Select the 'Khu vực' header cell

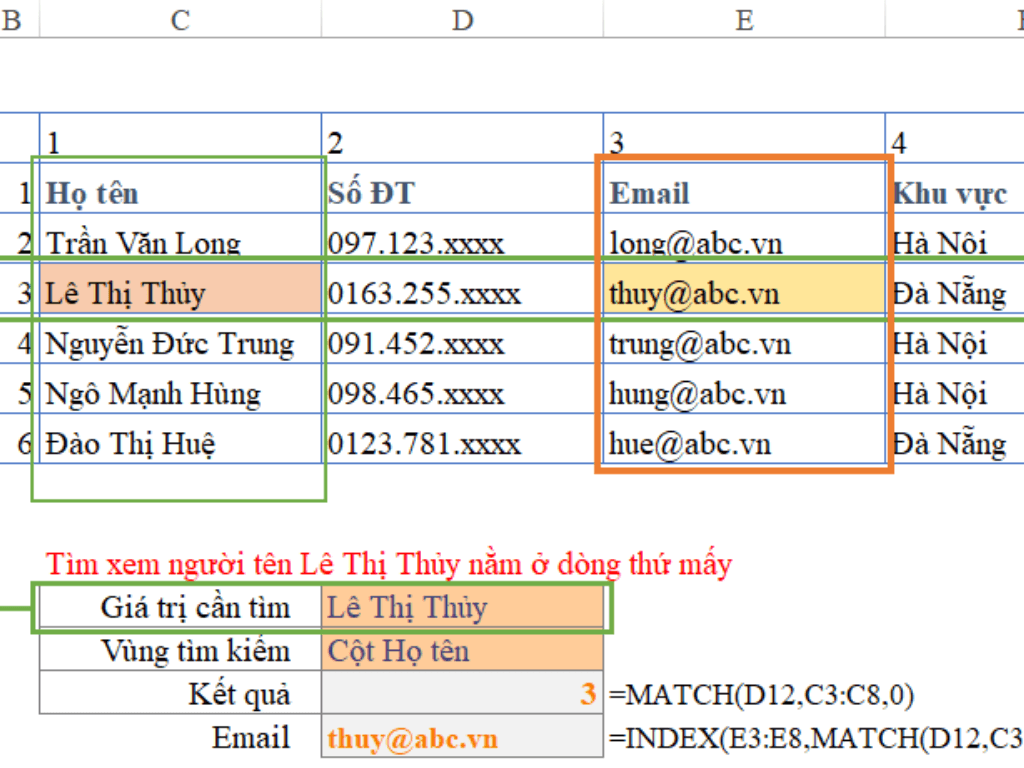pos(954,193)
